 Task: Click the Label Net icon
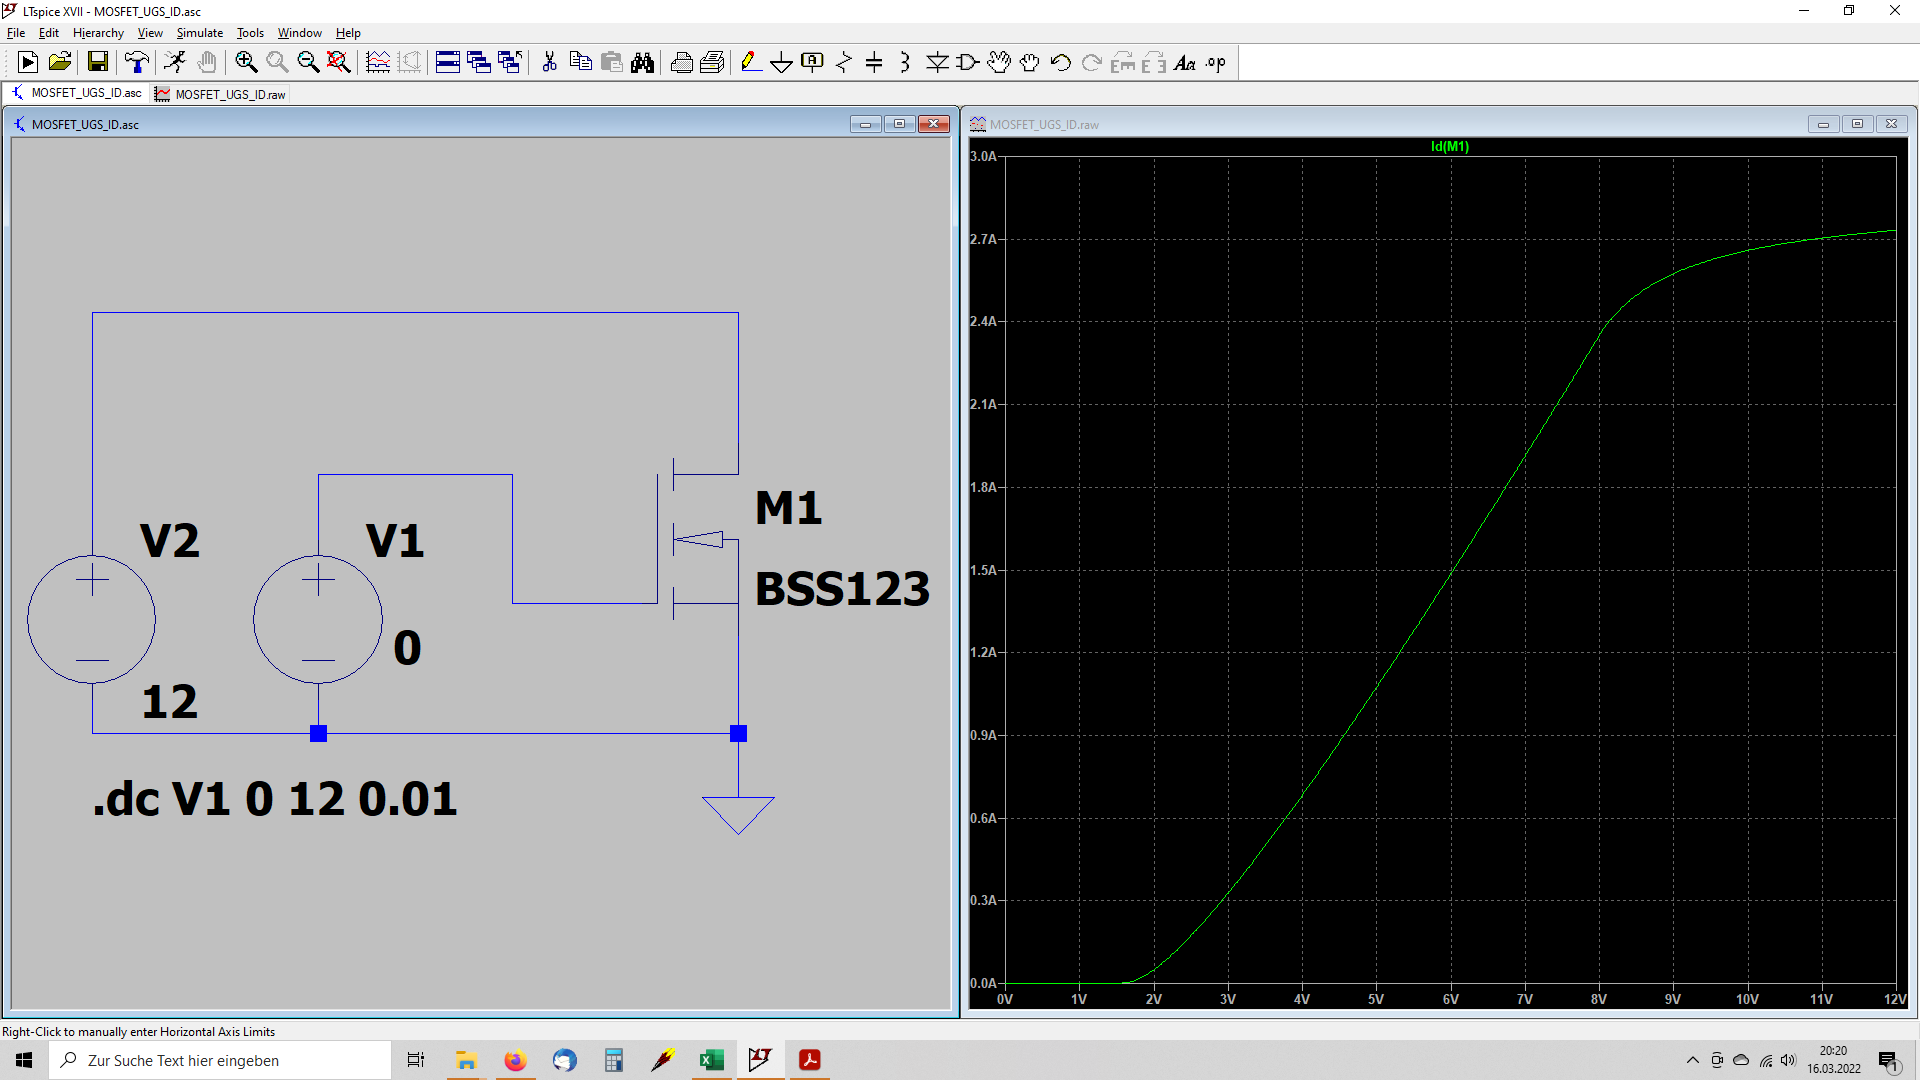point(813,62)
